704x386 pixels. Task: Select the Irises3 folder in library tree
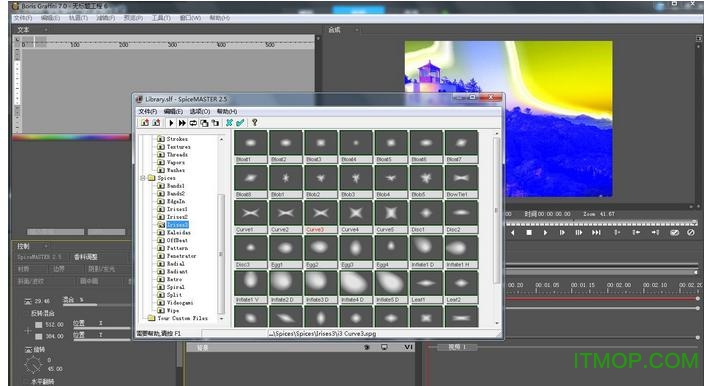pyautogui.click(x=177, y=225)
